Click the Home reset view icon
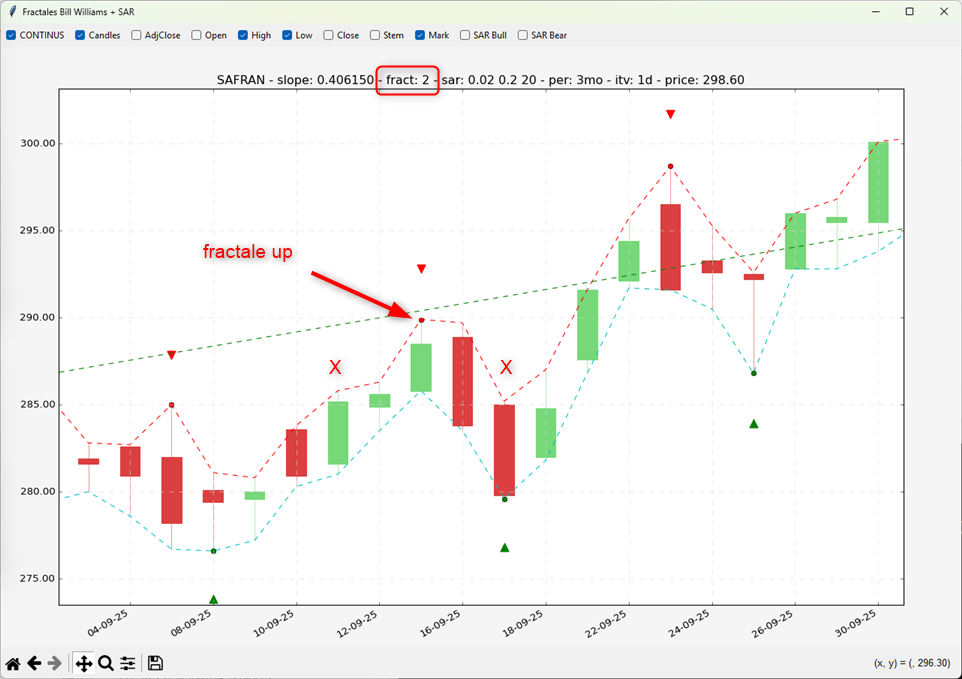This screenshot has height=679, width=962. click(13, 663)
